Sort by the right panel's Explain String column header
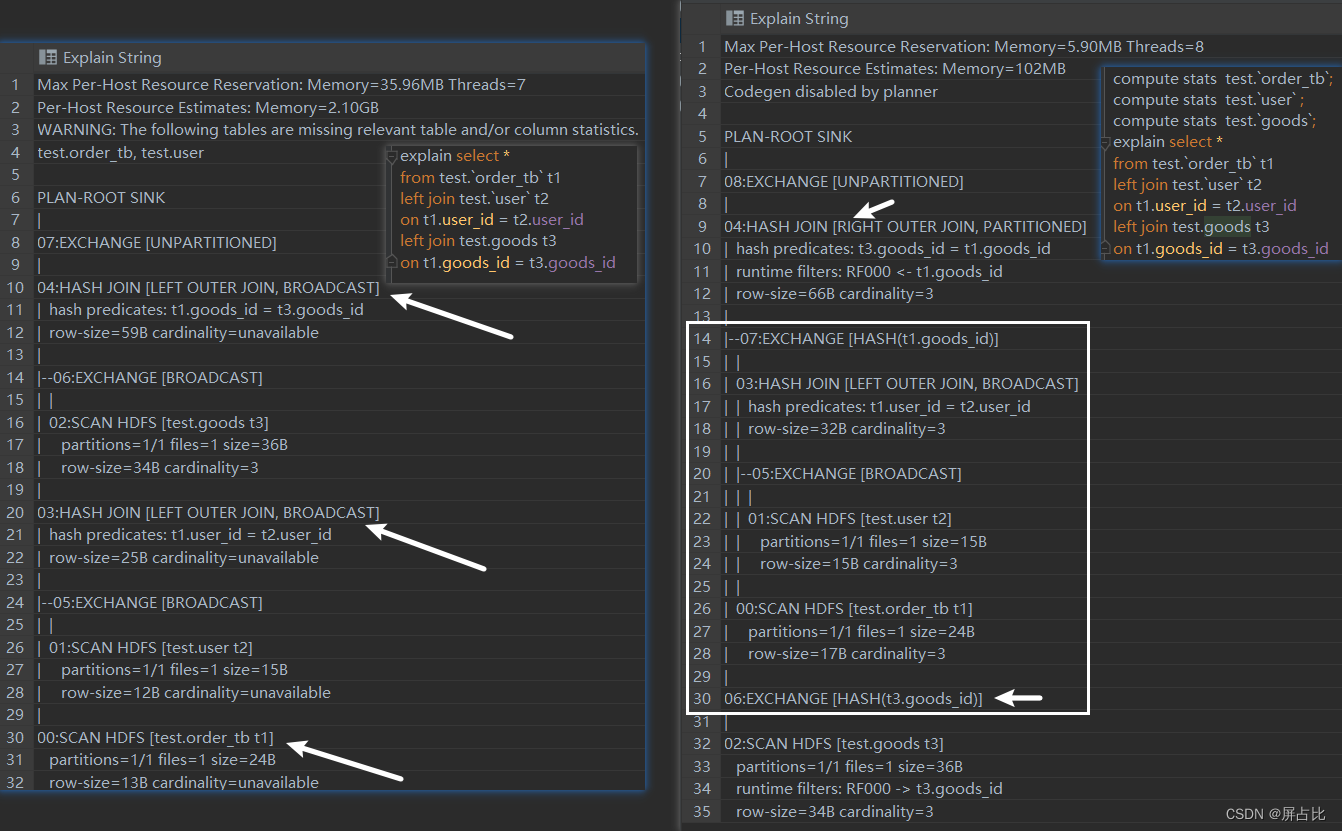The image size is (1342, 831). coord(799,18)
